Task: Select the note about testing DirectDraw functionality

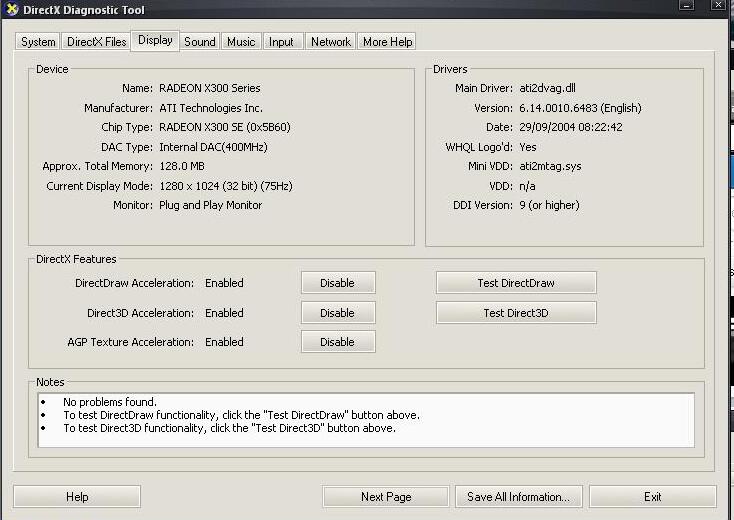Action: 242,415
